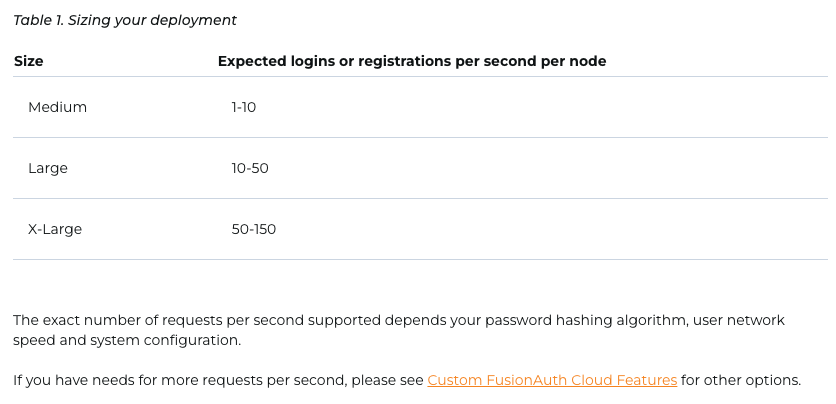The width and height of the screenshot is (836, 404).
Task: Click the text 'for other options.'
Action: click(741, 381)
